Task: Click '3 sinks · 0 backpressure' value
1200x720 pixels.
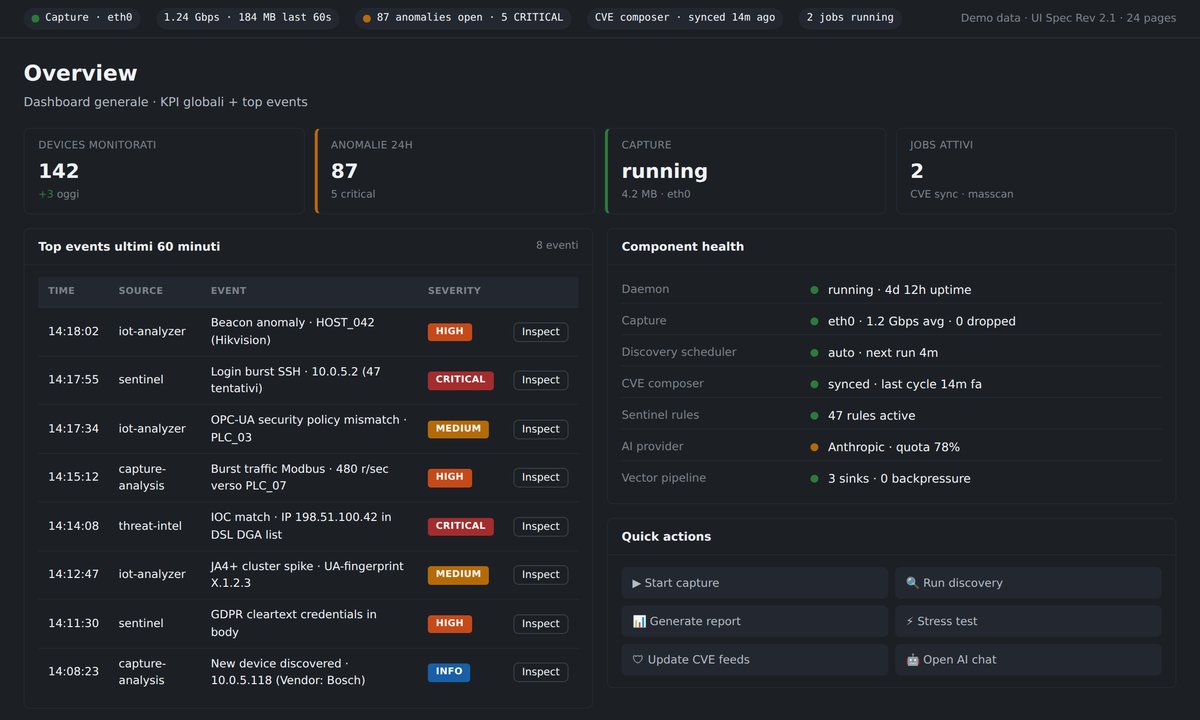Action: click(899, 479)
